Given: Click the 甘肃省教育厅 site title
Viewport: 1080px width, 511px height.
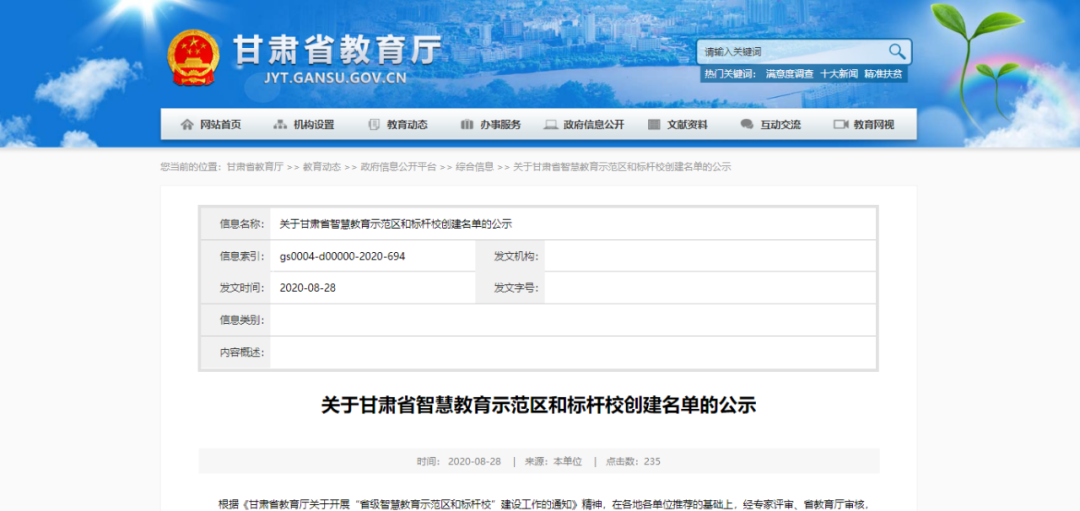Looking at the screenshot, I should (337, 49).
